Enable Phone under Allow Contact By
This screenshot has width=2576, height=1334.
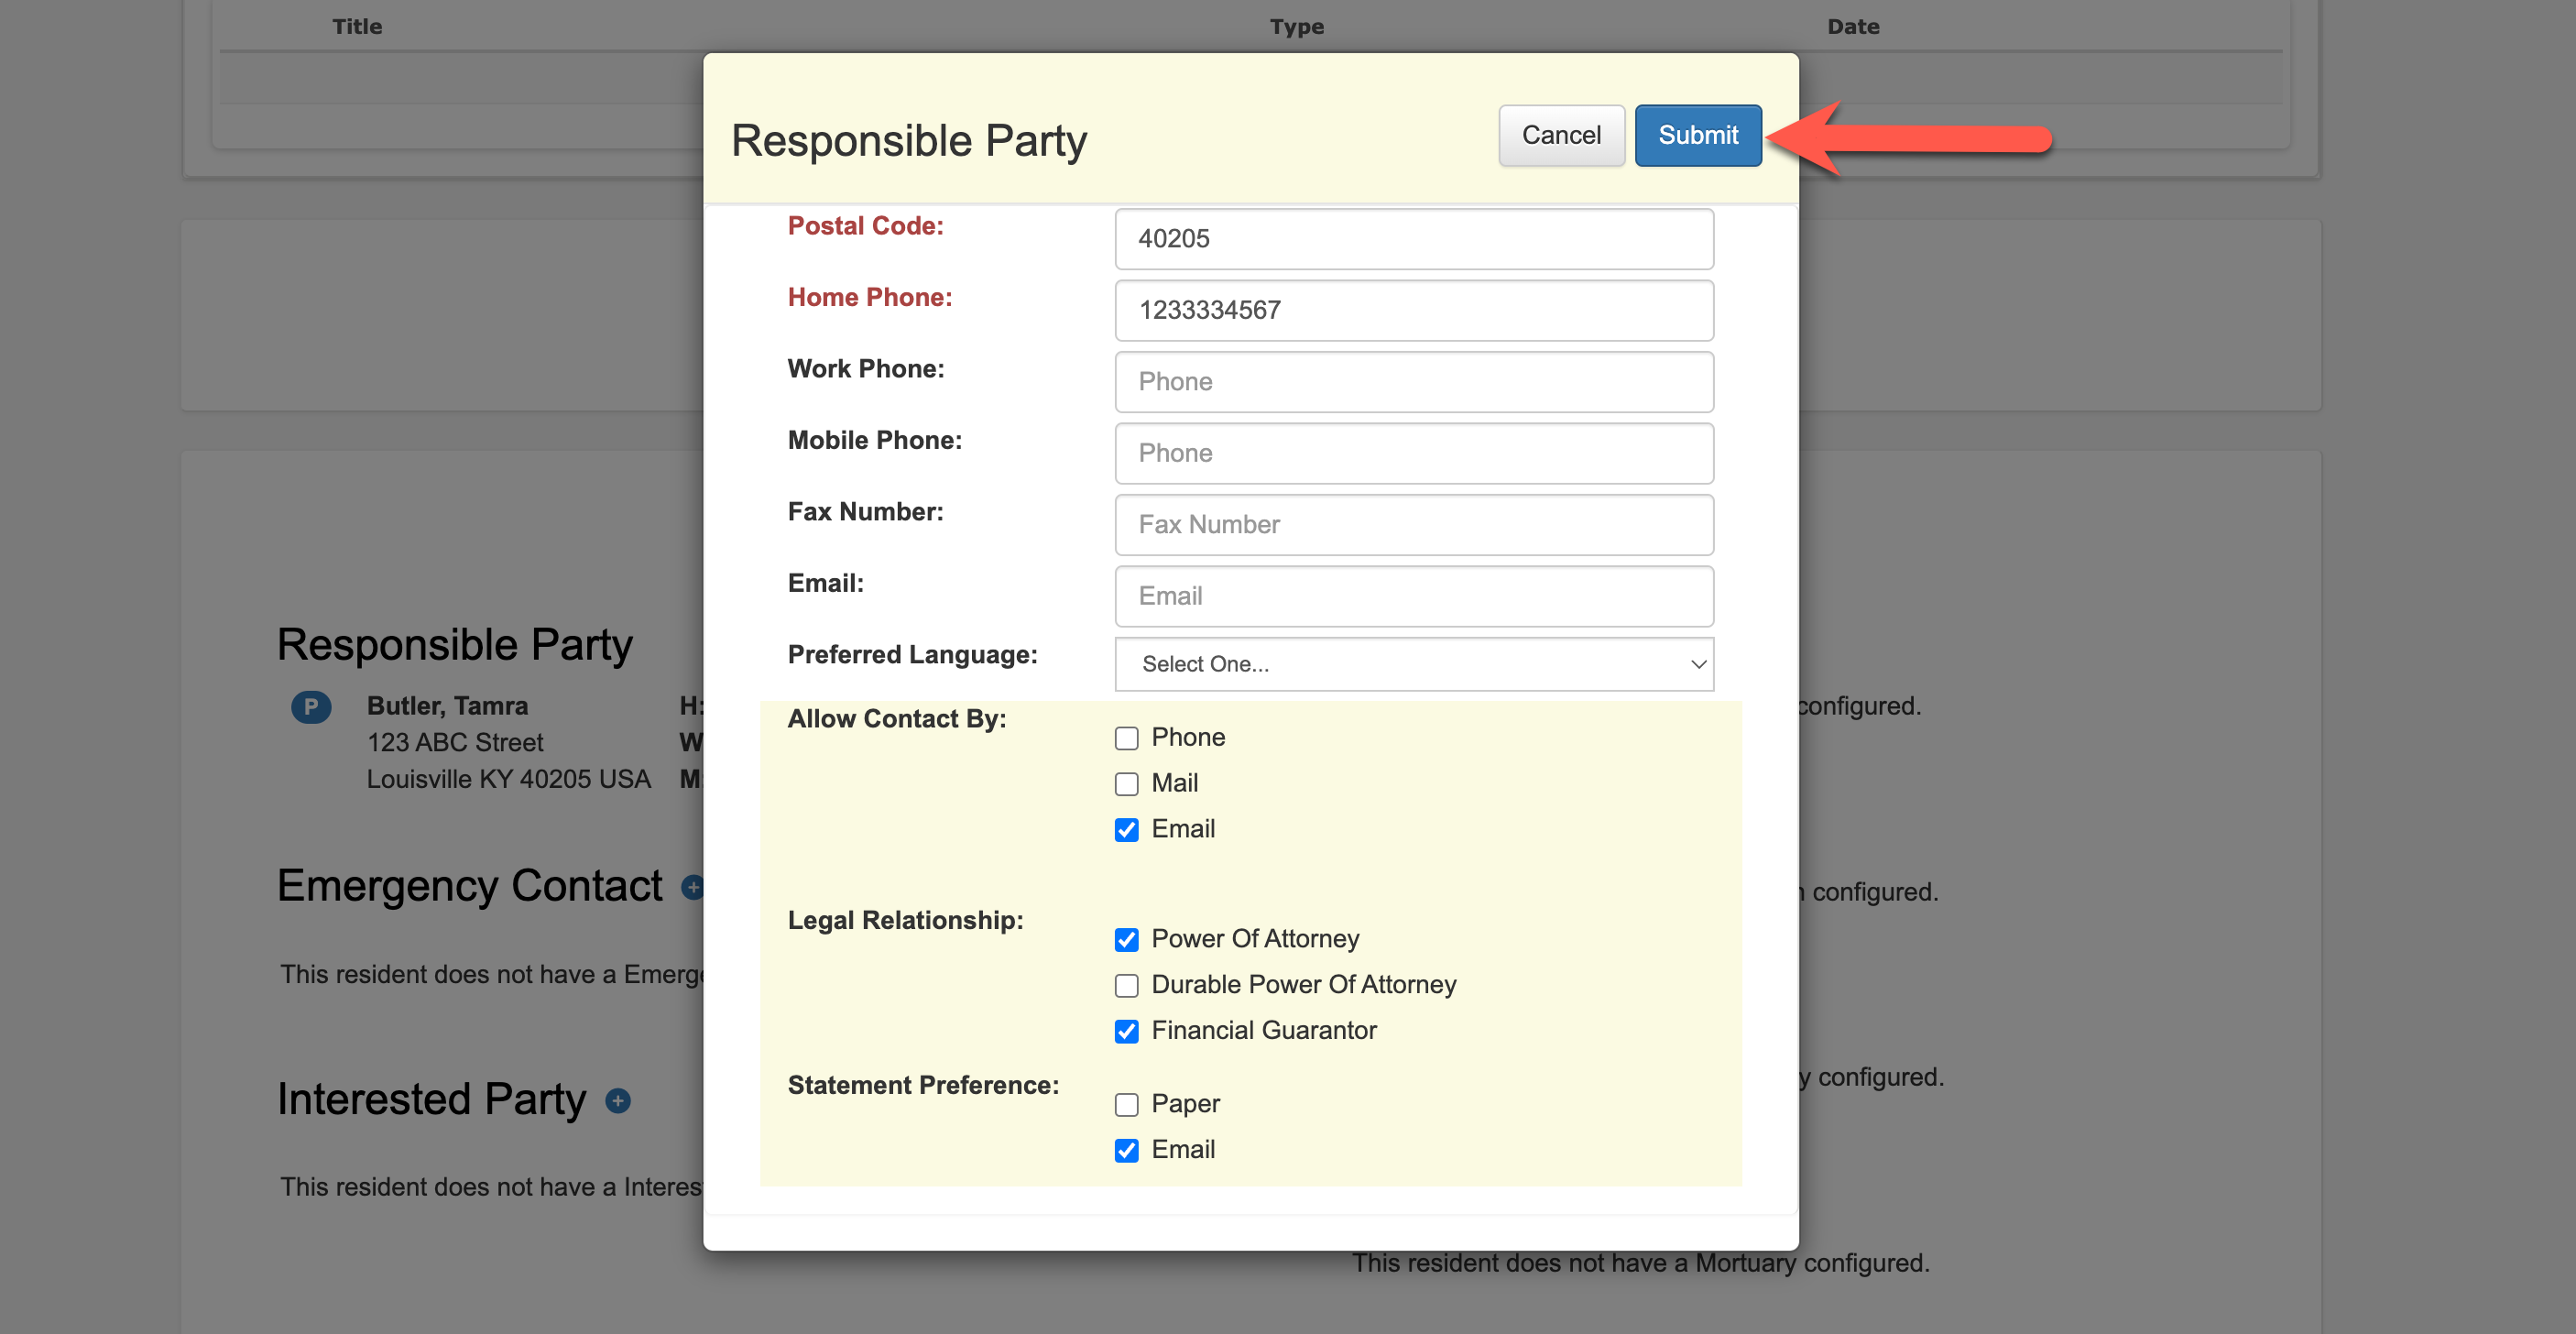point(1126,738)
